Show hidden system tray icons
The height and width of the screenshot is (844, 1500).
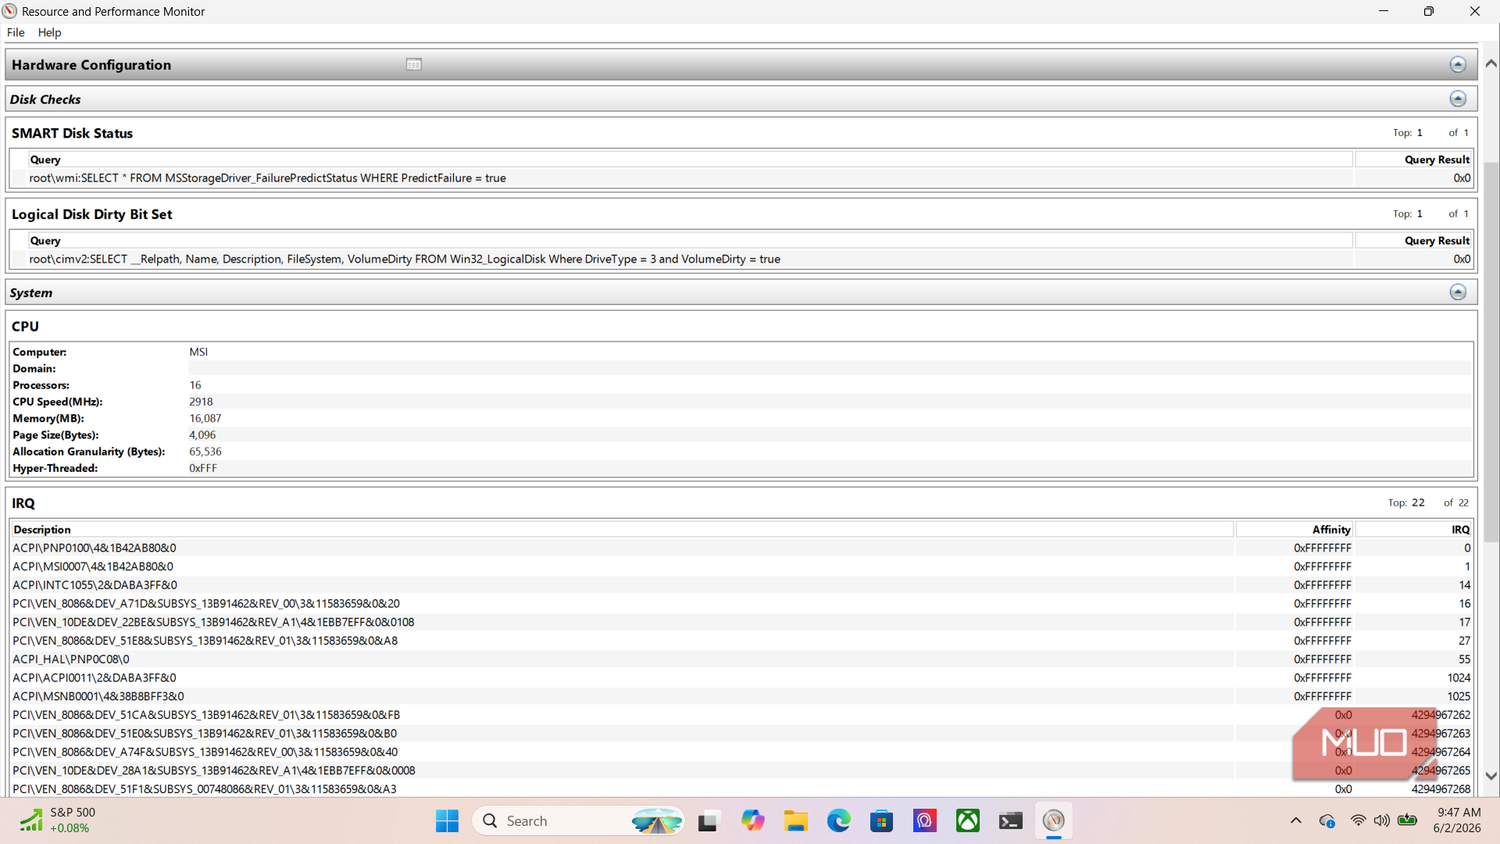click(x=1296, y=821)
